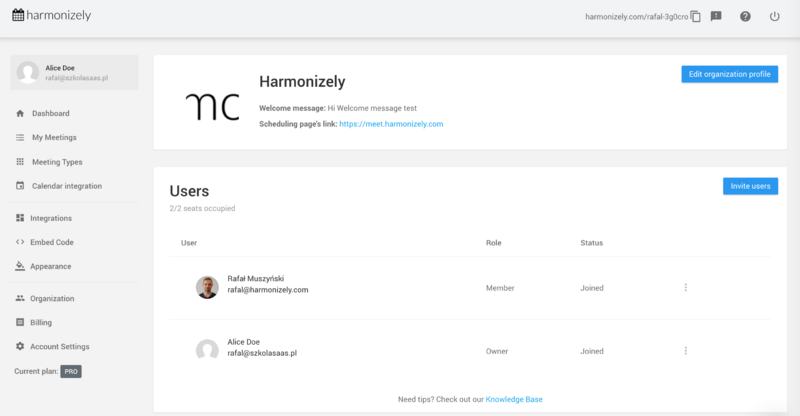Image resolution: width=800 pixels, height=416 pixels.
Task: Open the feedback icon in header
Action: (716, 17)
